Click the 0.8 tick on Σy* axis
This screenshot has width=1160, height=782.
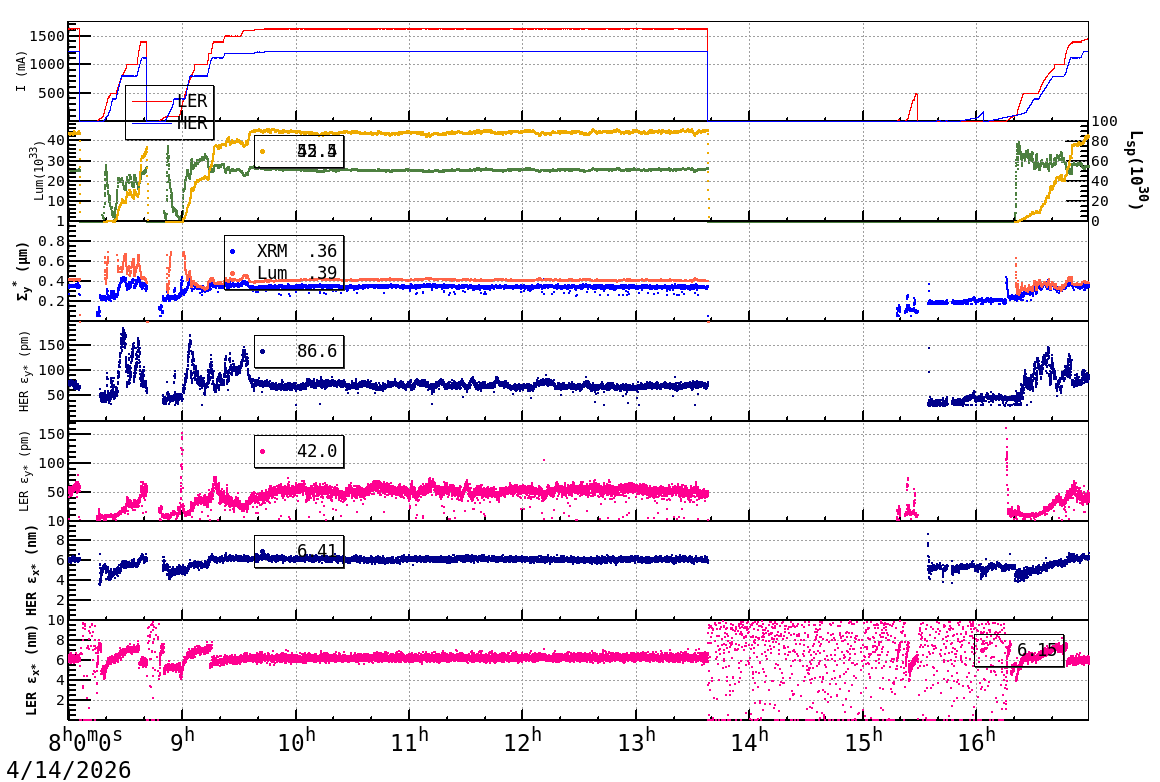[x=51, y=241]
